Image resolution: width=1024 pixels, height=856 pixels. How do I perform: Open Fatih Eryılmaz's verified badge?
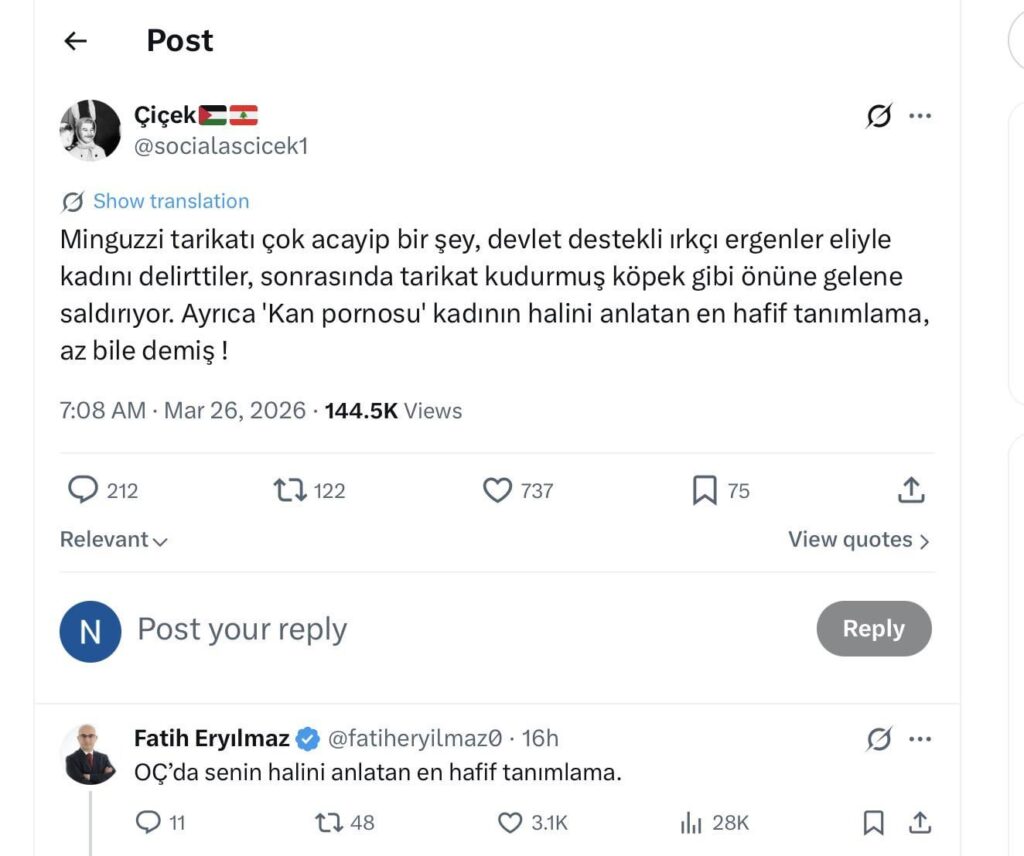point(307,738)
